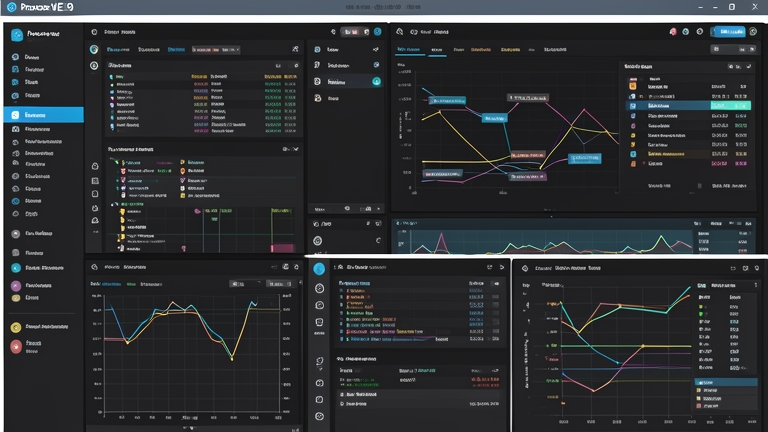Click teal circle icon at upper-left panel header's right end
Viewport: 768px width, 432px height.
tap(378, 31)
